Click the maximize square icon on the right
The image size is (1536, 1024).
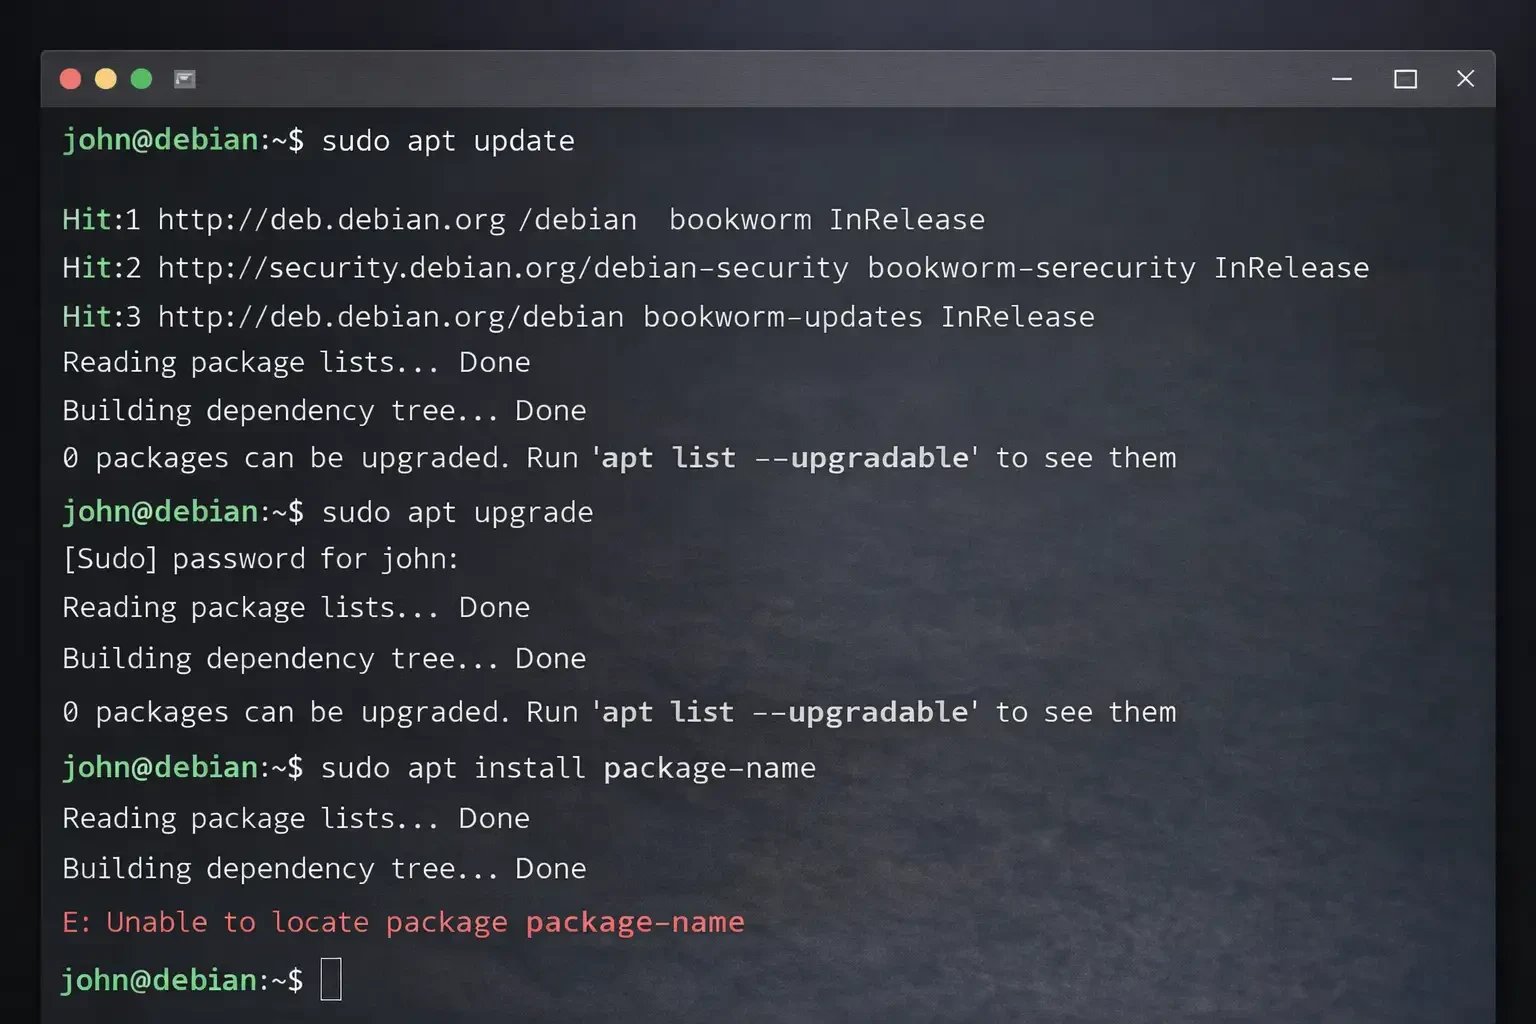coord(1406,78)
